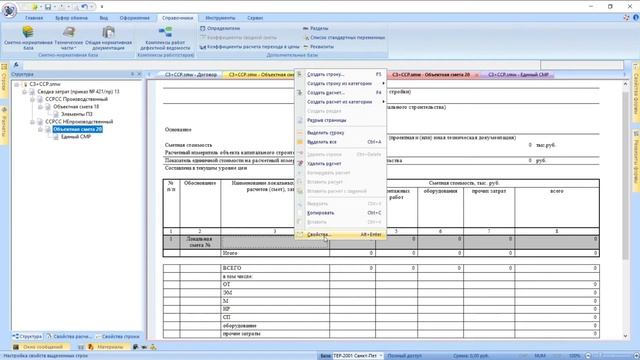Collapse the ССРСС НЕпроизводственный node
640x360 pixels.
(33, 122)
